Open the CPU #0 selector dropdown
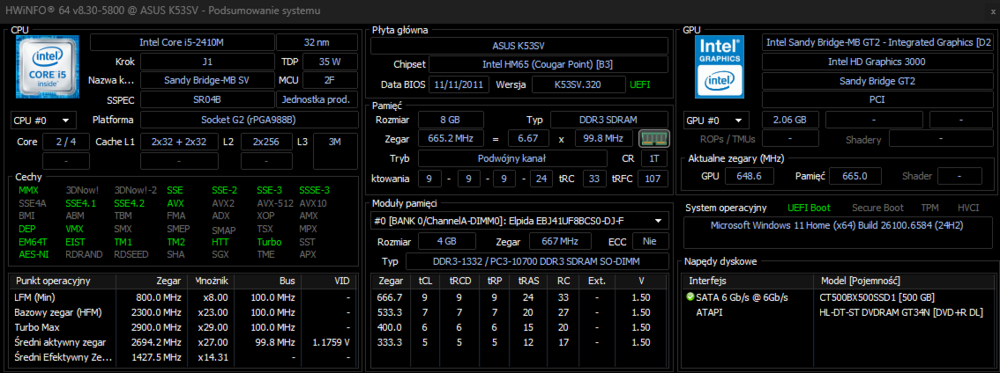The height and width of the screenshot is (373, 1000). click(43, 120)
